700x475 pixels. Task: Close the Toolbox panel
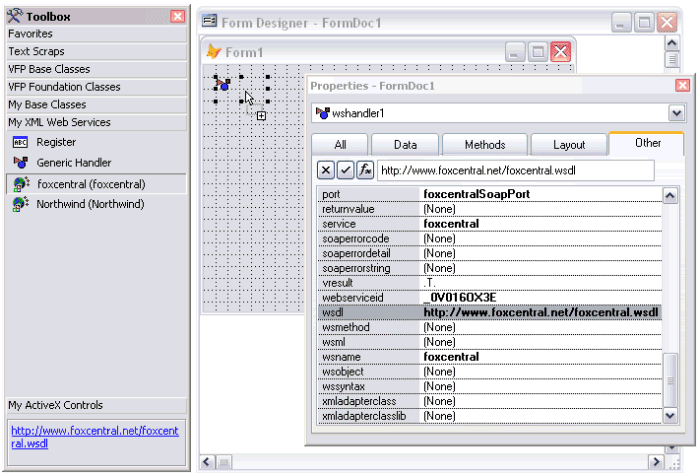[x=177, y=17]
